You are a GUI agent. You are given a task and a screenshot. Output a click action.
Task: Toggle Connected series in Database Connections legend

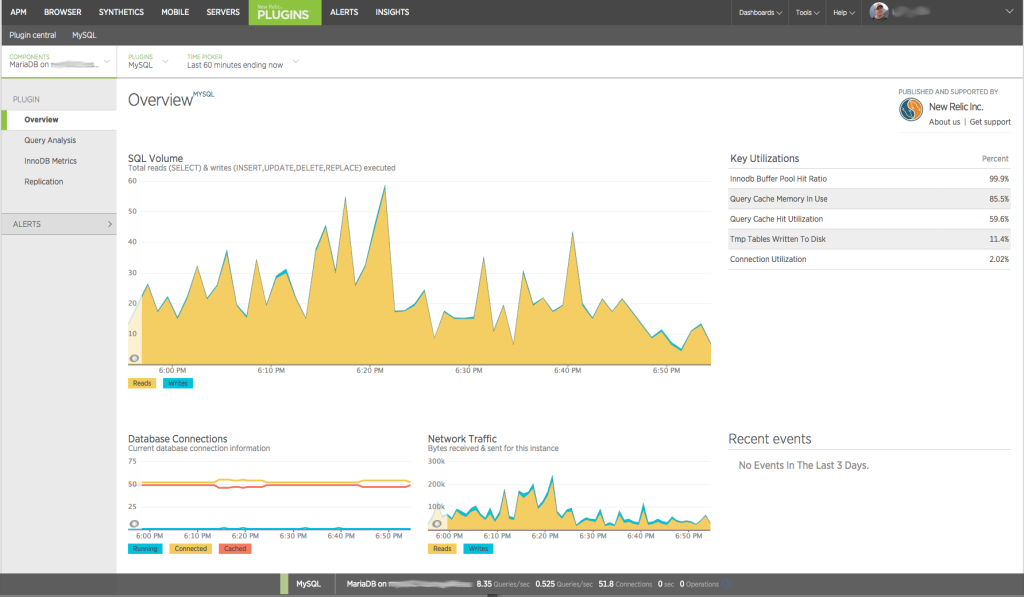click(x=191, y=549)
